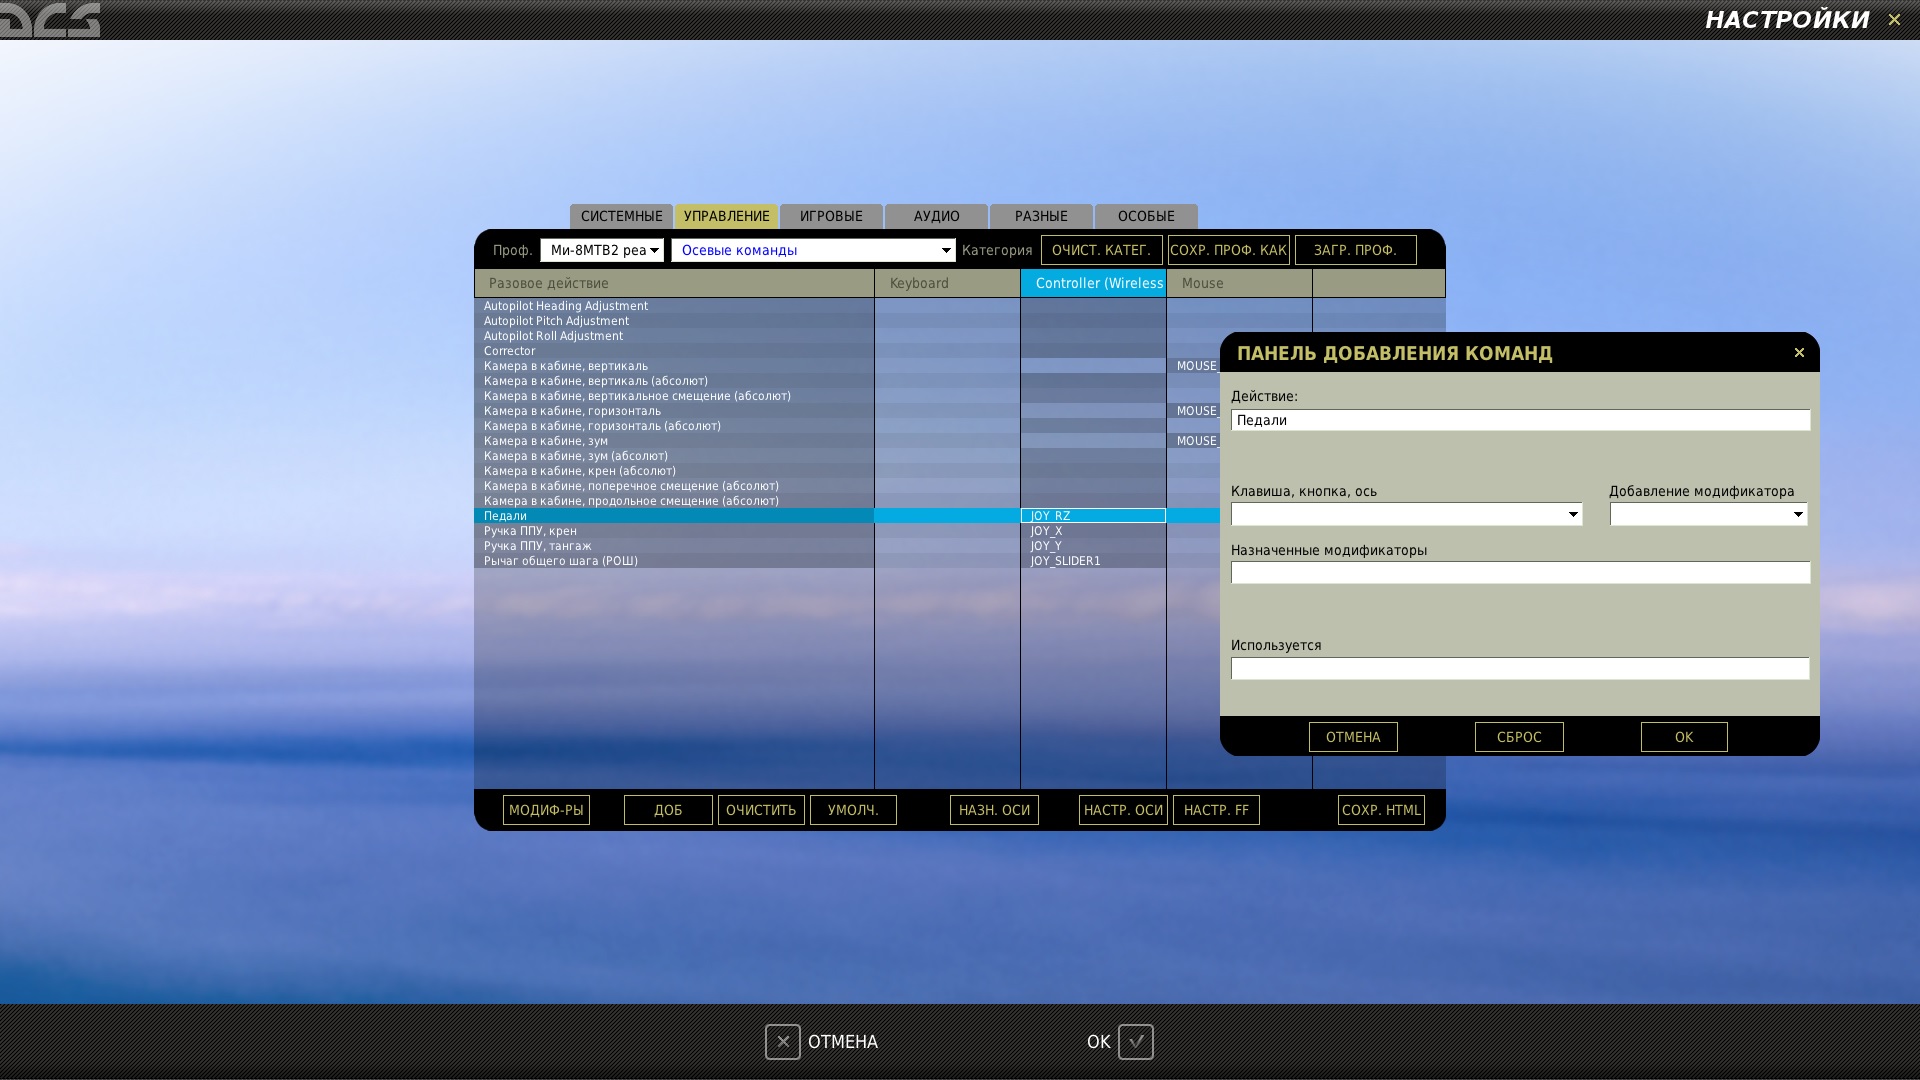Screen dimensions: 1920x1080
Task: Click СБРОС in the command panel
Action: coord(1519,737)
